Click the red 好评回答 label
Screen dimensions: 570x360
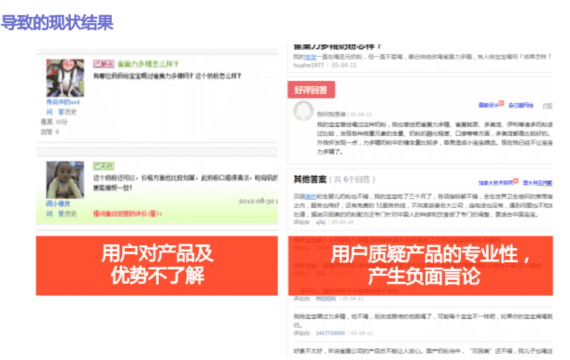(x=311, y=90)
